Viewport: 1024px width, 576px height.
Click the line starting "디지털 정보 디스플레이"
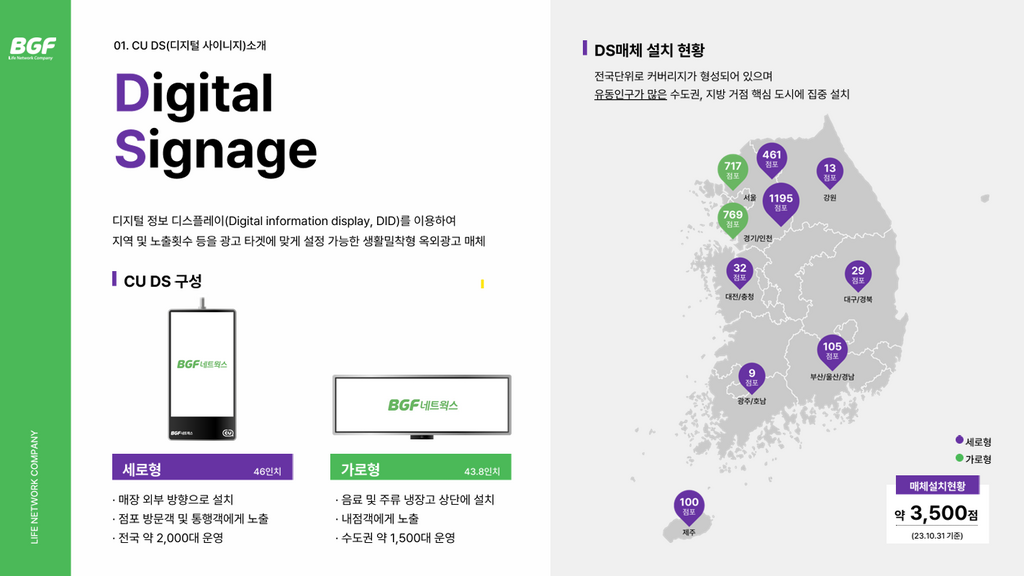tap(284, 221)
